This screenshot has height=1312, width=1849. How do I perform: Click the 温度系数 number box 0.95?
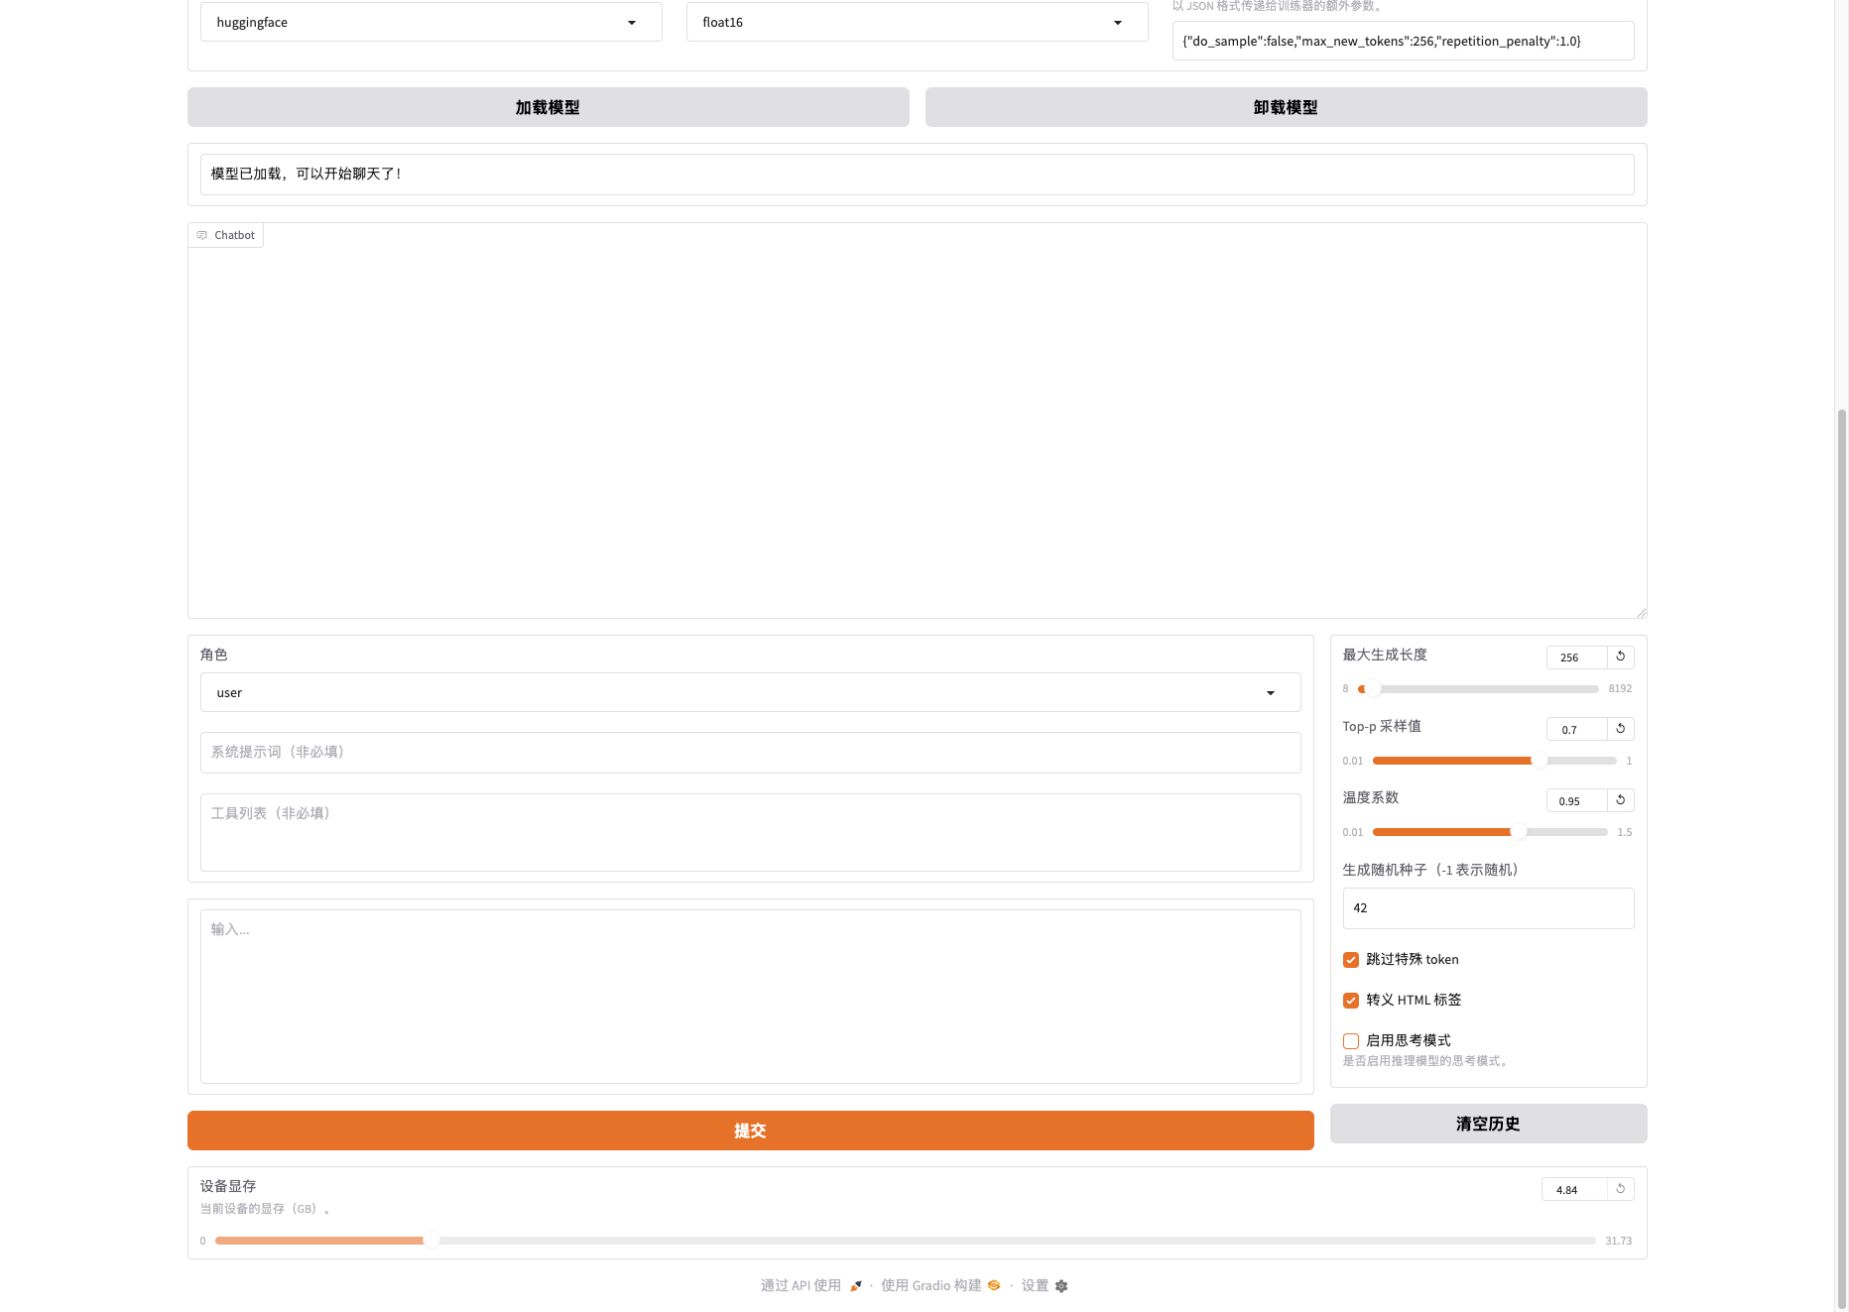tap(1577, 800)
